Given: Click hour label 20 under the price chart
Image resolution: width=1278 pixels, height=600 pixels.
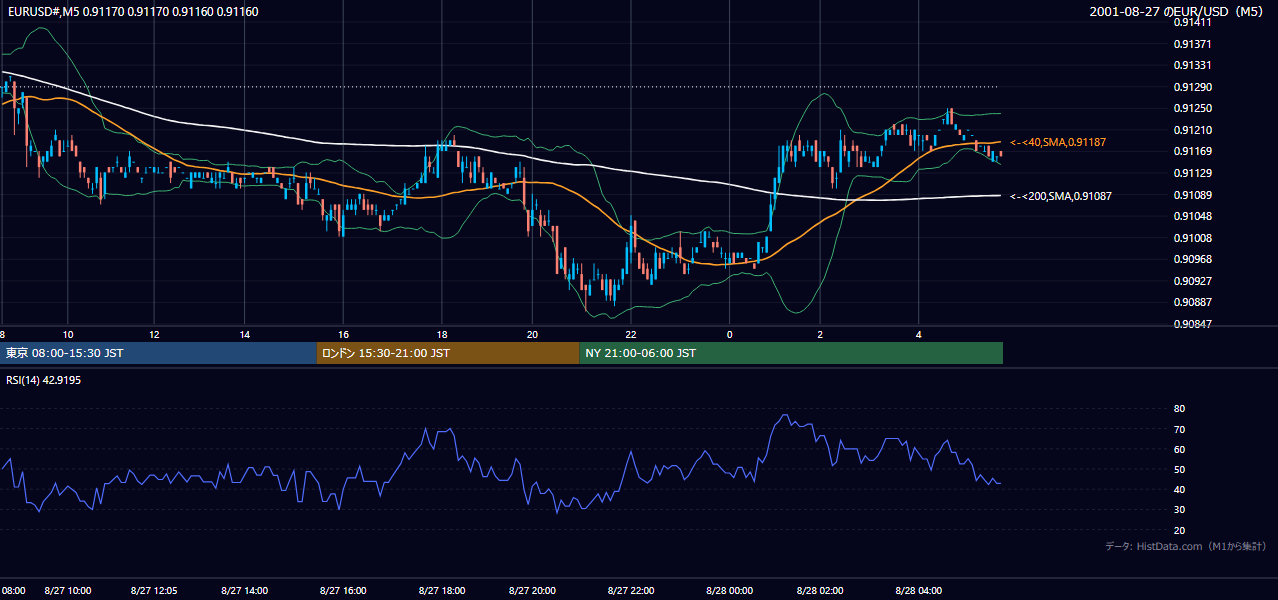Looking at the screenshot, I should [532, 335].
